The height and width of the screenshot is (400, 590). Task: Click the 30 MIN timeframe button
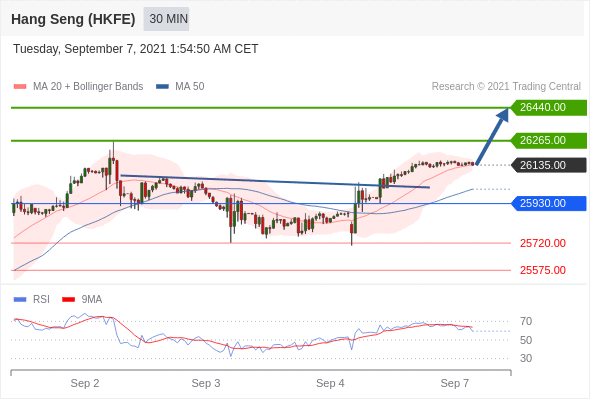(x=166, y=19)
